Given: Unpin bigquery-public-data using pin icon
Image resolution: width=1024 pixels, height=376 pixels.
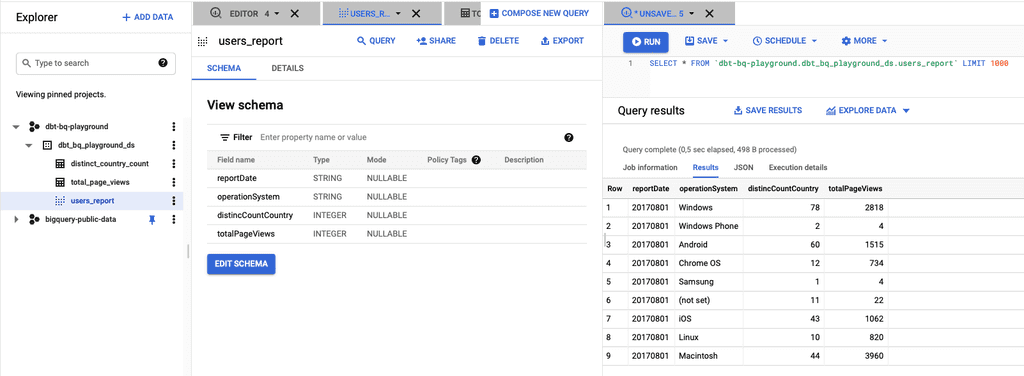Looking at the screenshot, I should click(152, 220).
